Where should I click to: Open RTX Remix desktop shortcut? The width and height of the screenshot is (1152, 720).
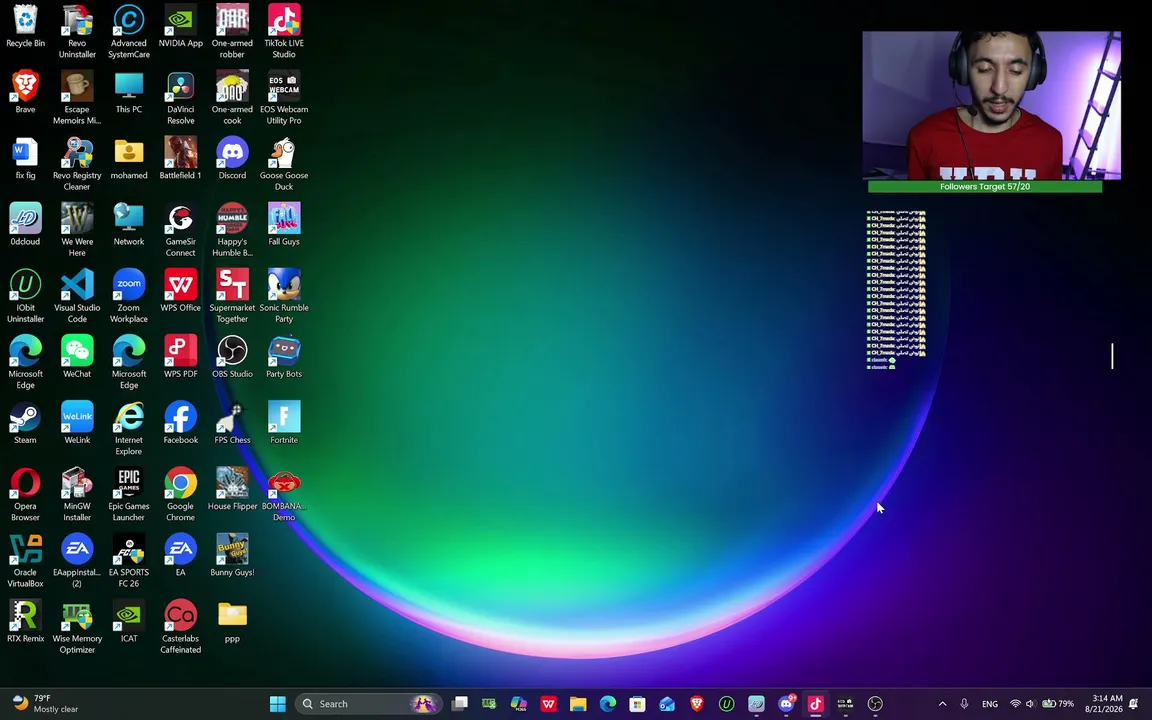click(26, 622)
